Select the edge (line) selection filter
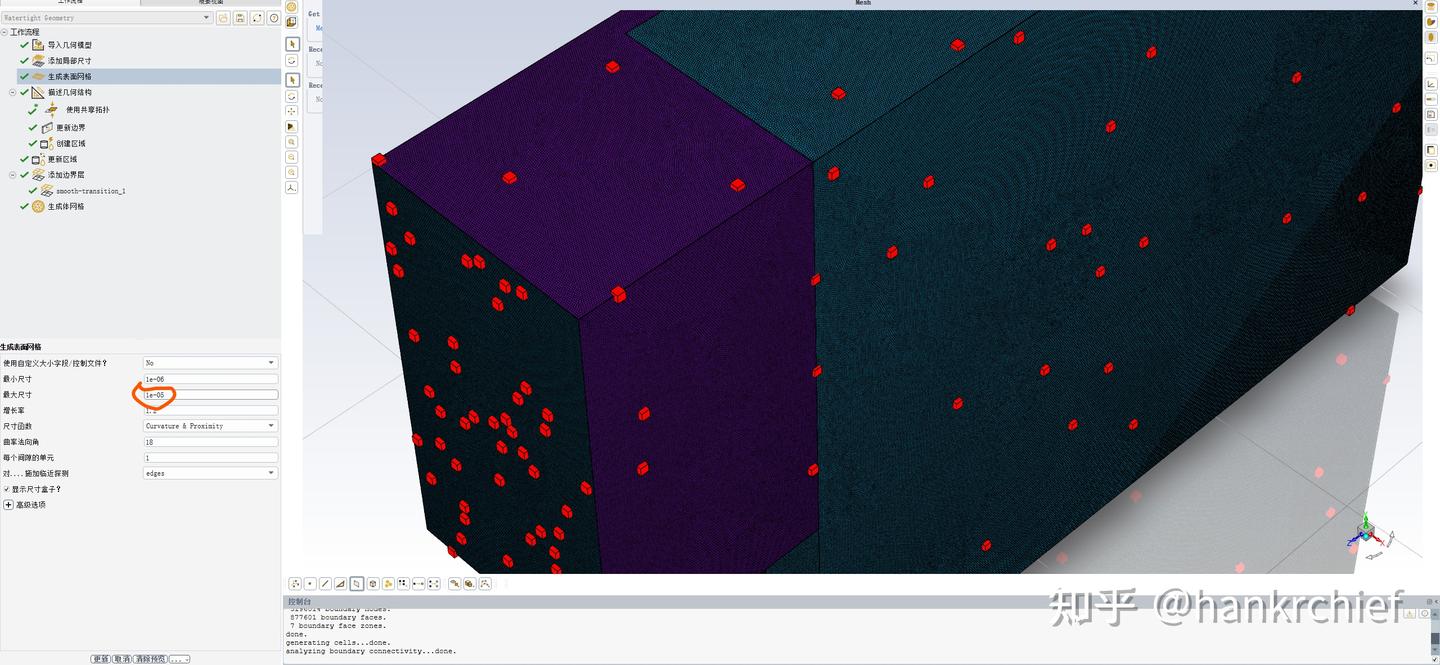This screenshot has height=665, width=1440. 325,584
